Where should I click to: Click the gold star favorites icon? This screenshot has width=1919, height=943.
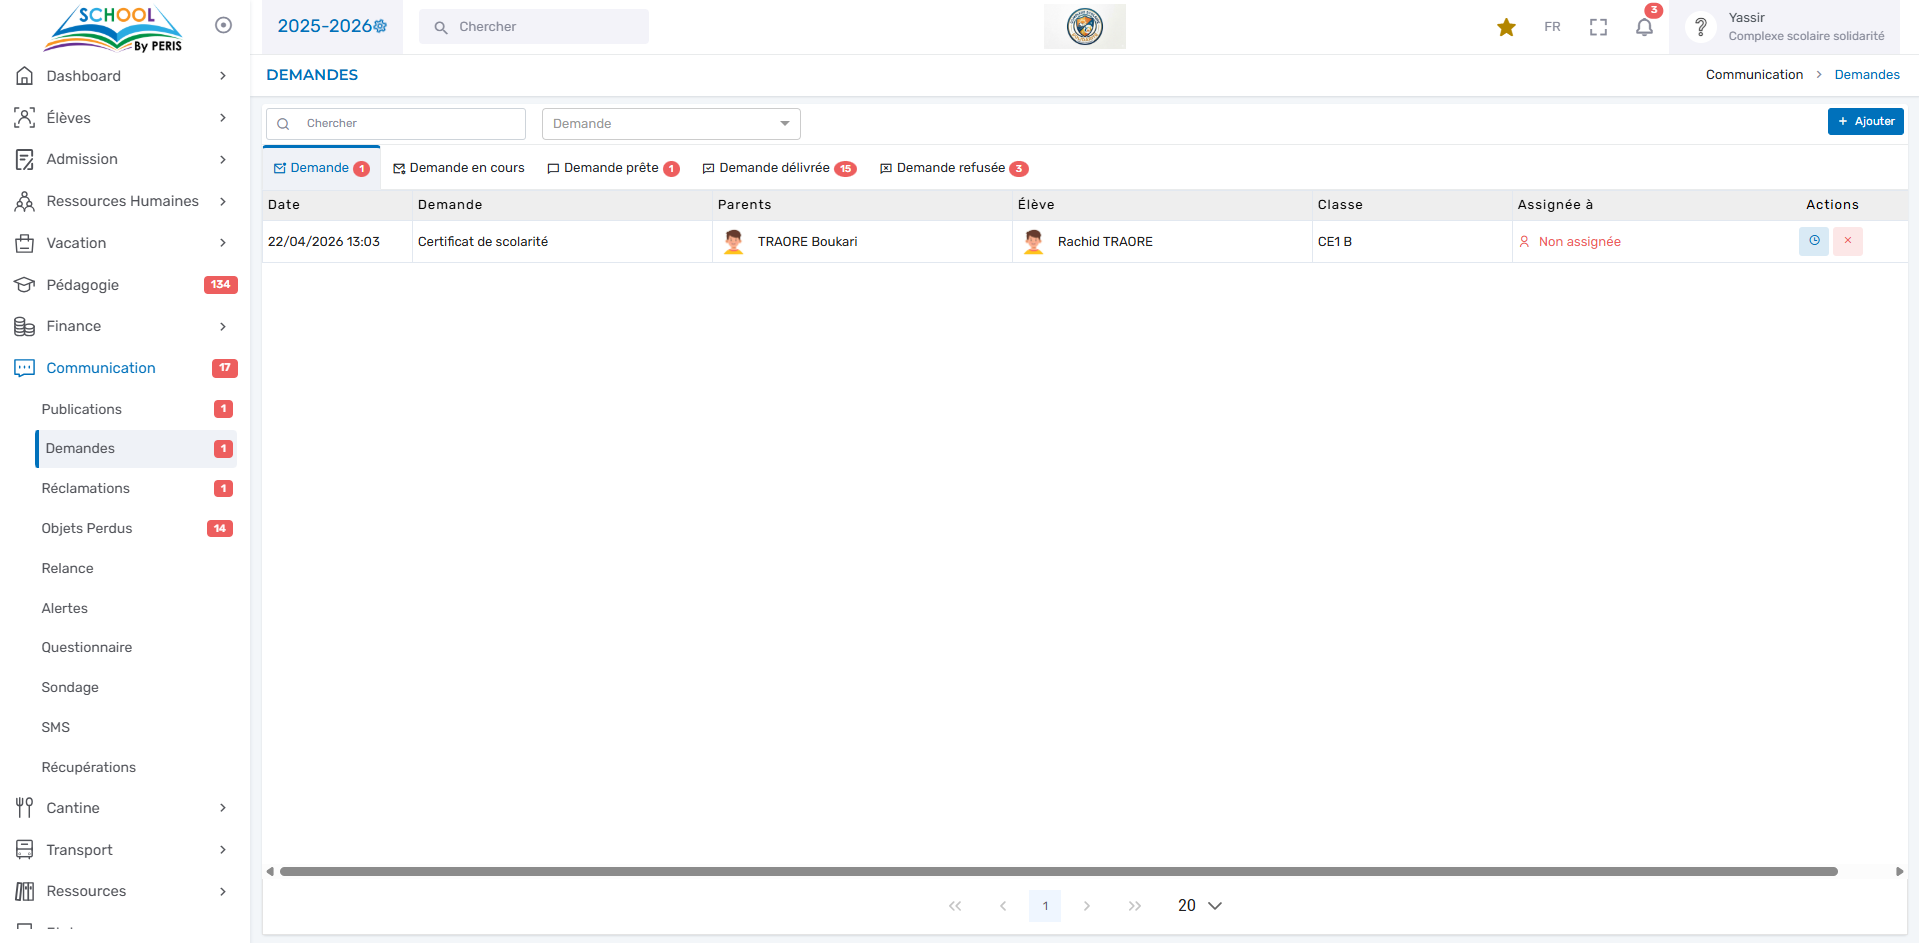point(1506,27)
